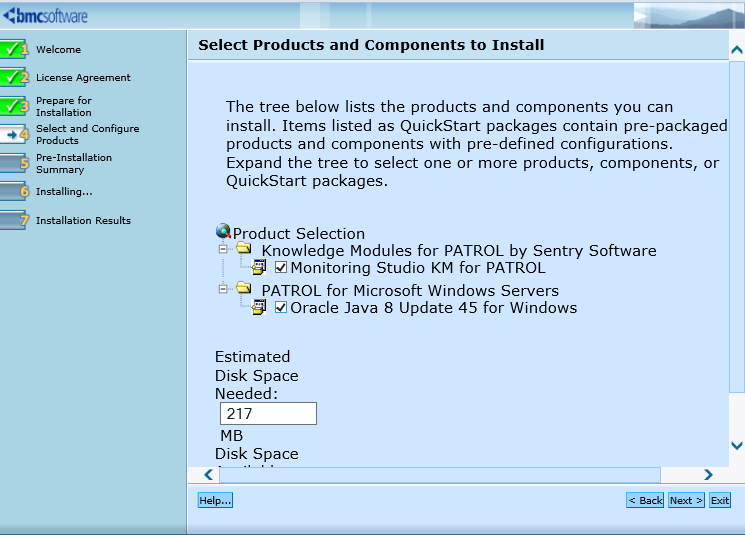This screenshot has height=535, width=745.
Task: Click the MB unit label
Action: [x=232, y=435]
